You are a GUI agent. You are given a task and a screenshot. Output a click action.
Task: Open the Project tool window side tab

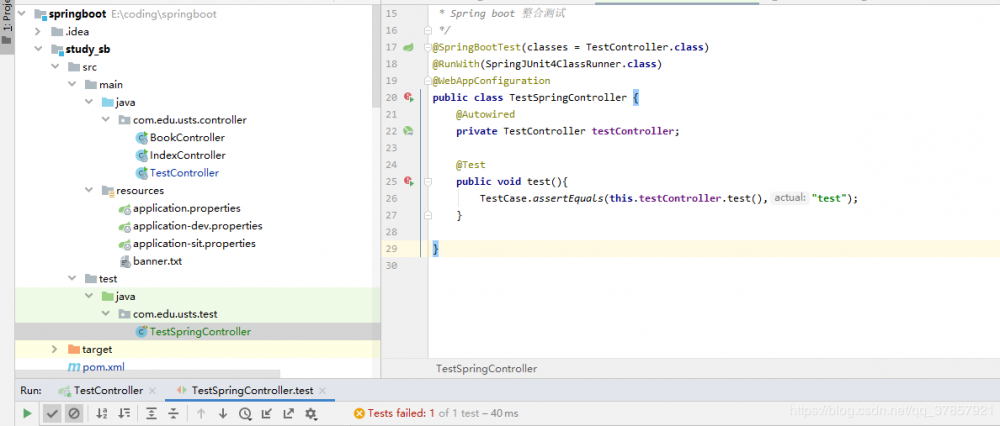6,26
